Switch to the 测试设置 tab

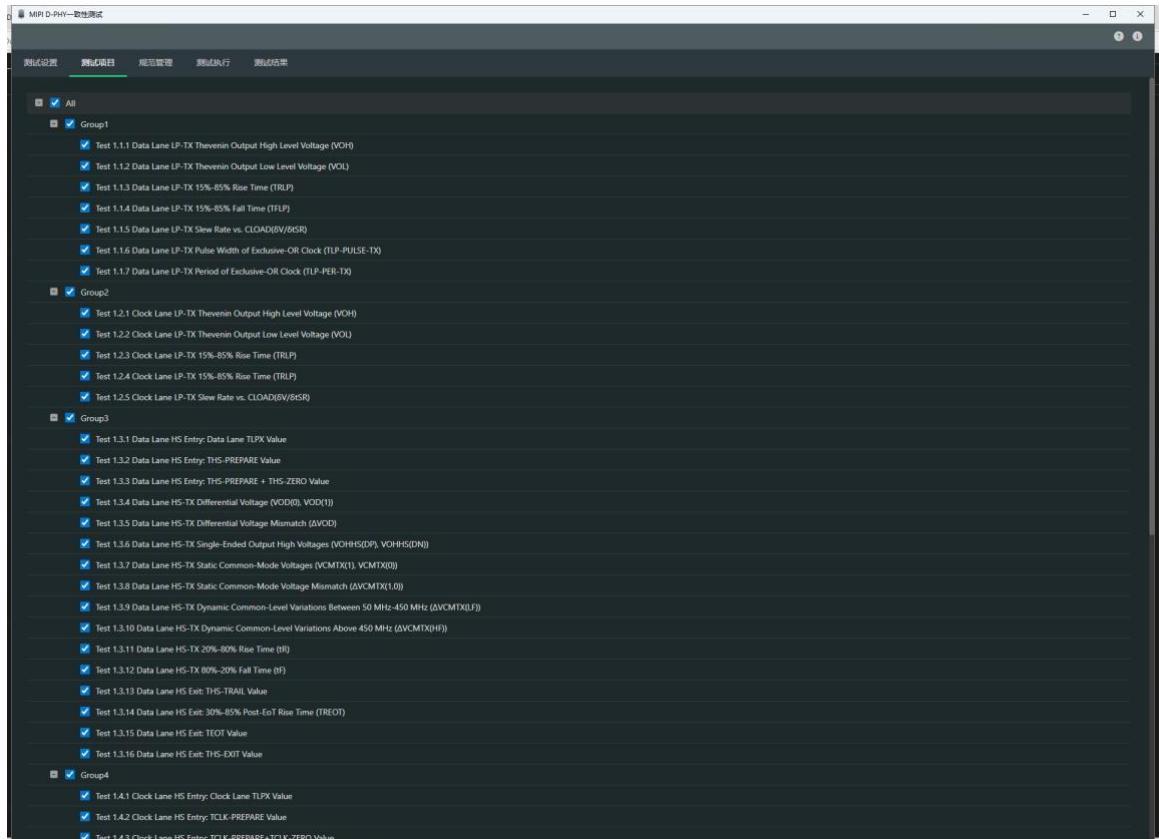(x=41, y=63)
